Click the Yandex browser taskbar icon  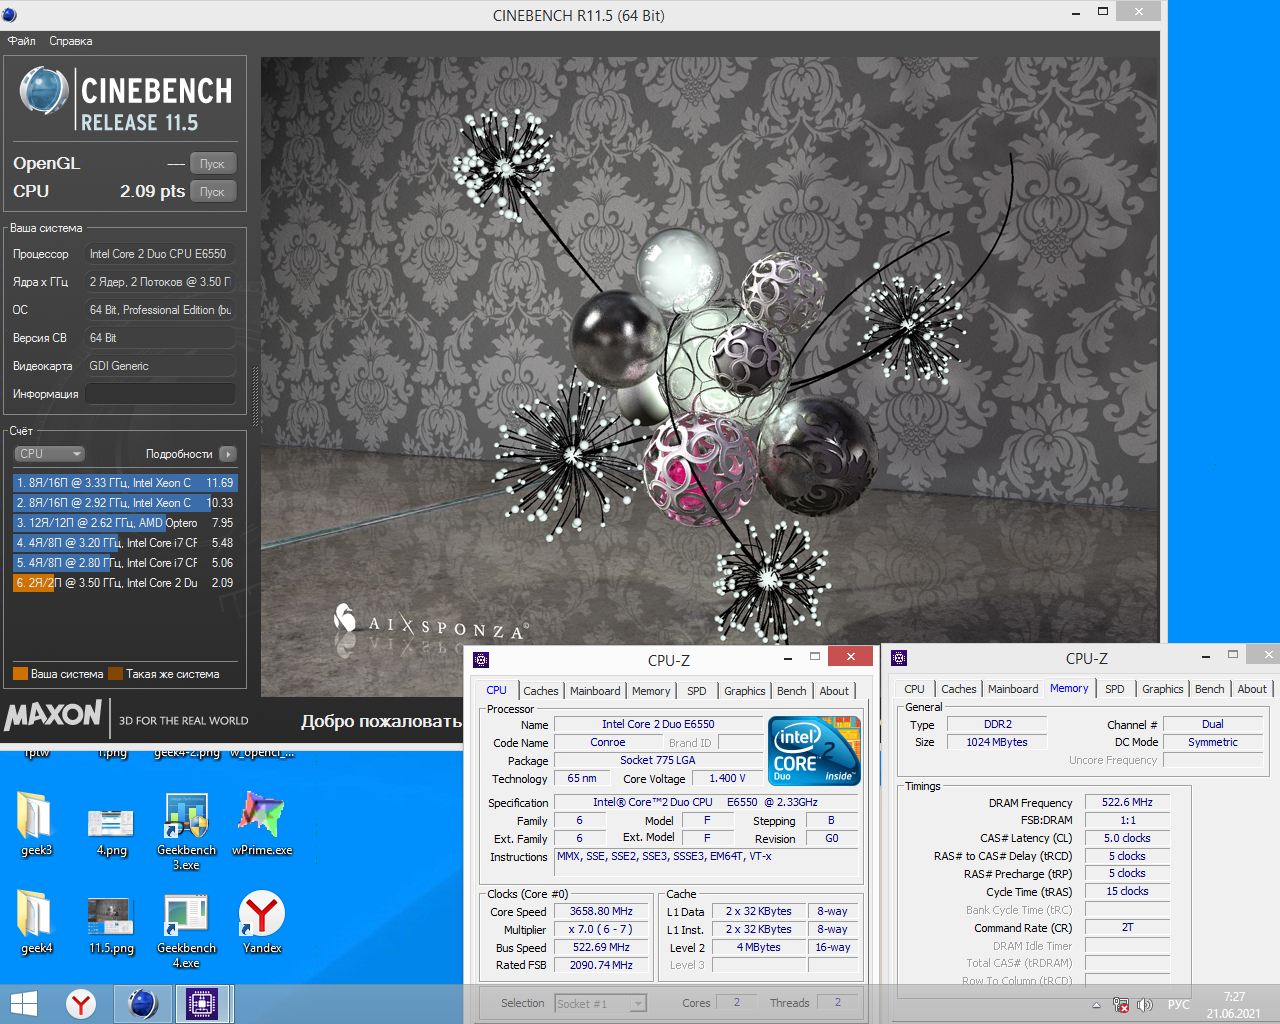click(x=81, y=1004)
